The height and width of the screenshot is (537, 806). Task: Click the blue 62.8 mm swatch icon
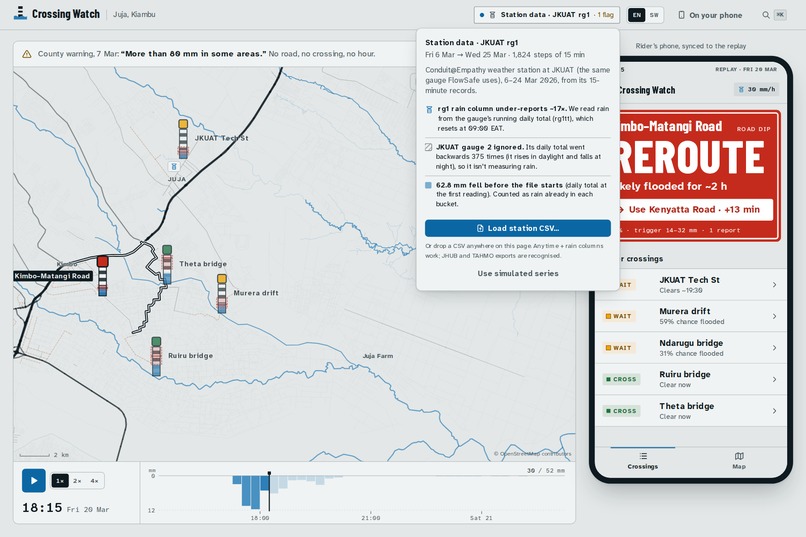[428, 185]
